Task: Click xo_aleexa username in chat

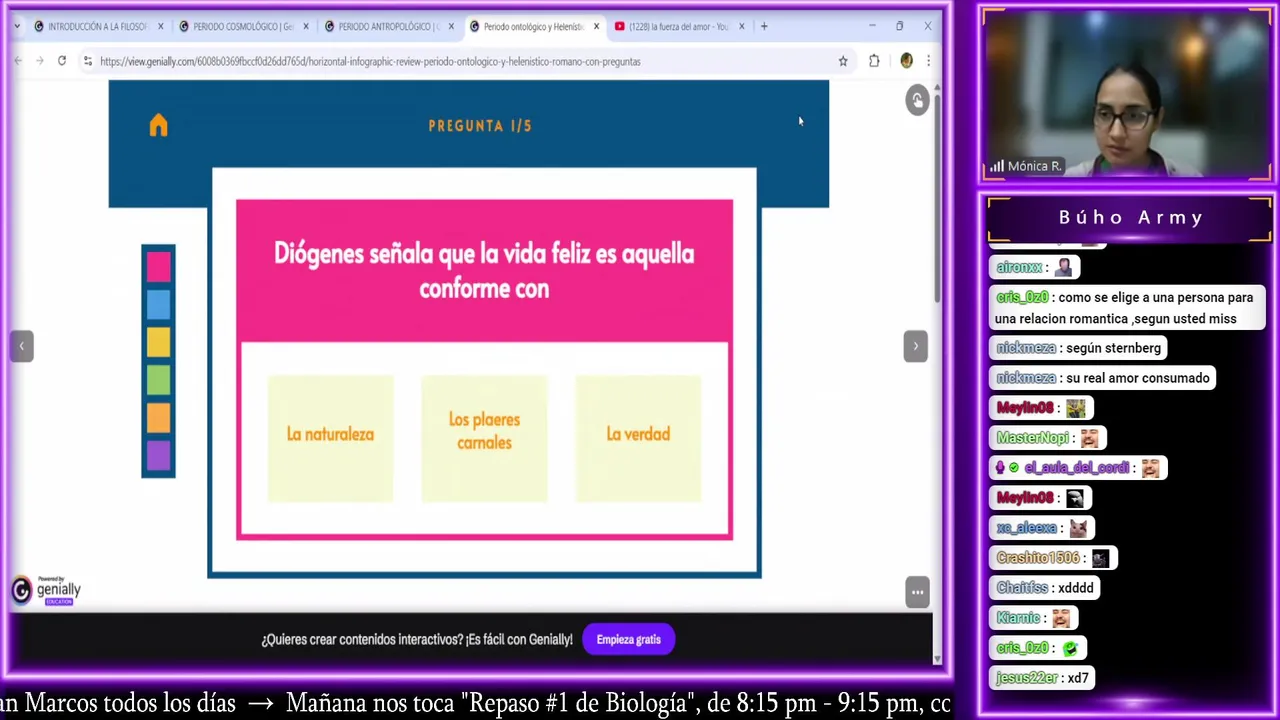Action: [1027, 528]
